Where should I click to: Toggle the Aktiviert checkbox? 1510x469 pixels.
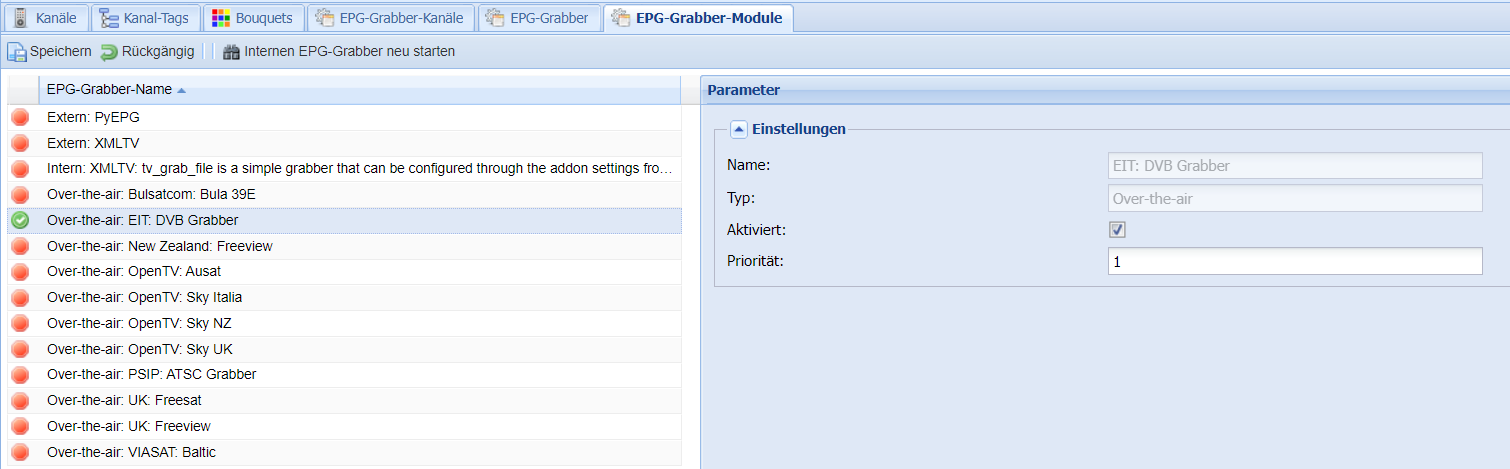pyautogui.click(x=1117, y=230)
